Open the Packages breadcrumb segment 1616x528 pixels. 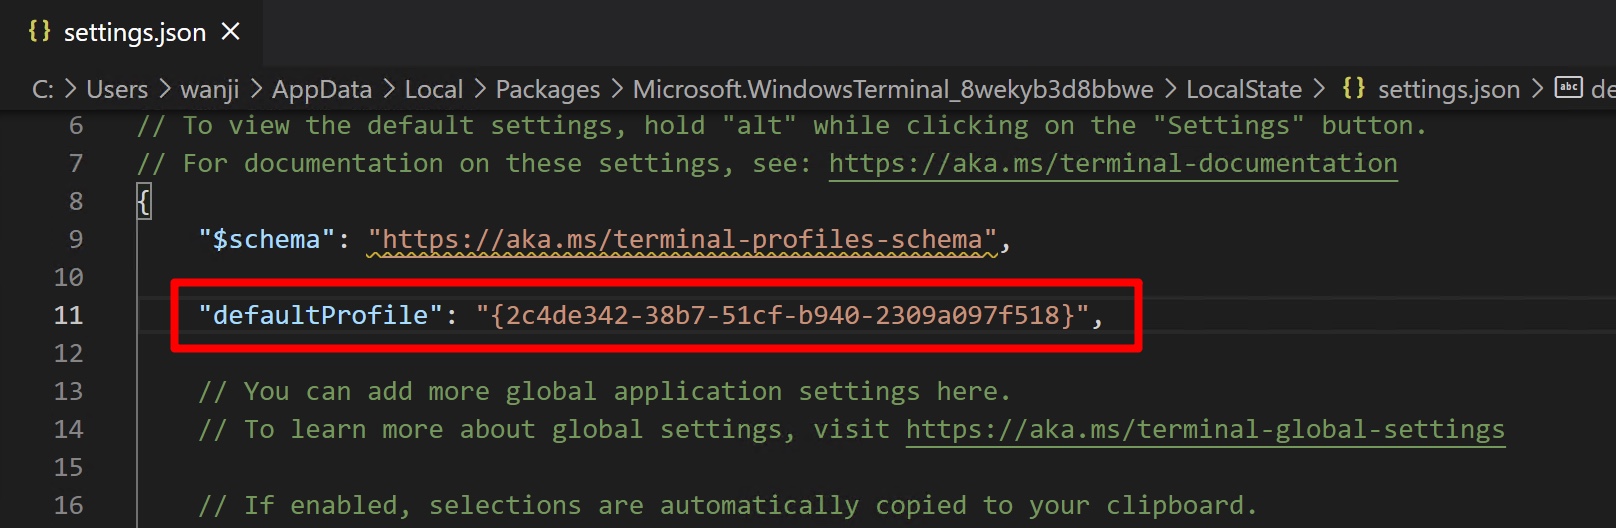coord(548,90)
